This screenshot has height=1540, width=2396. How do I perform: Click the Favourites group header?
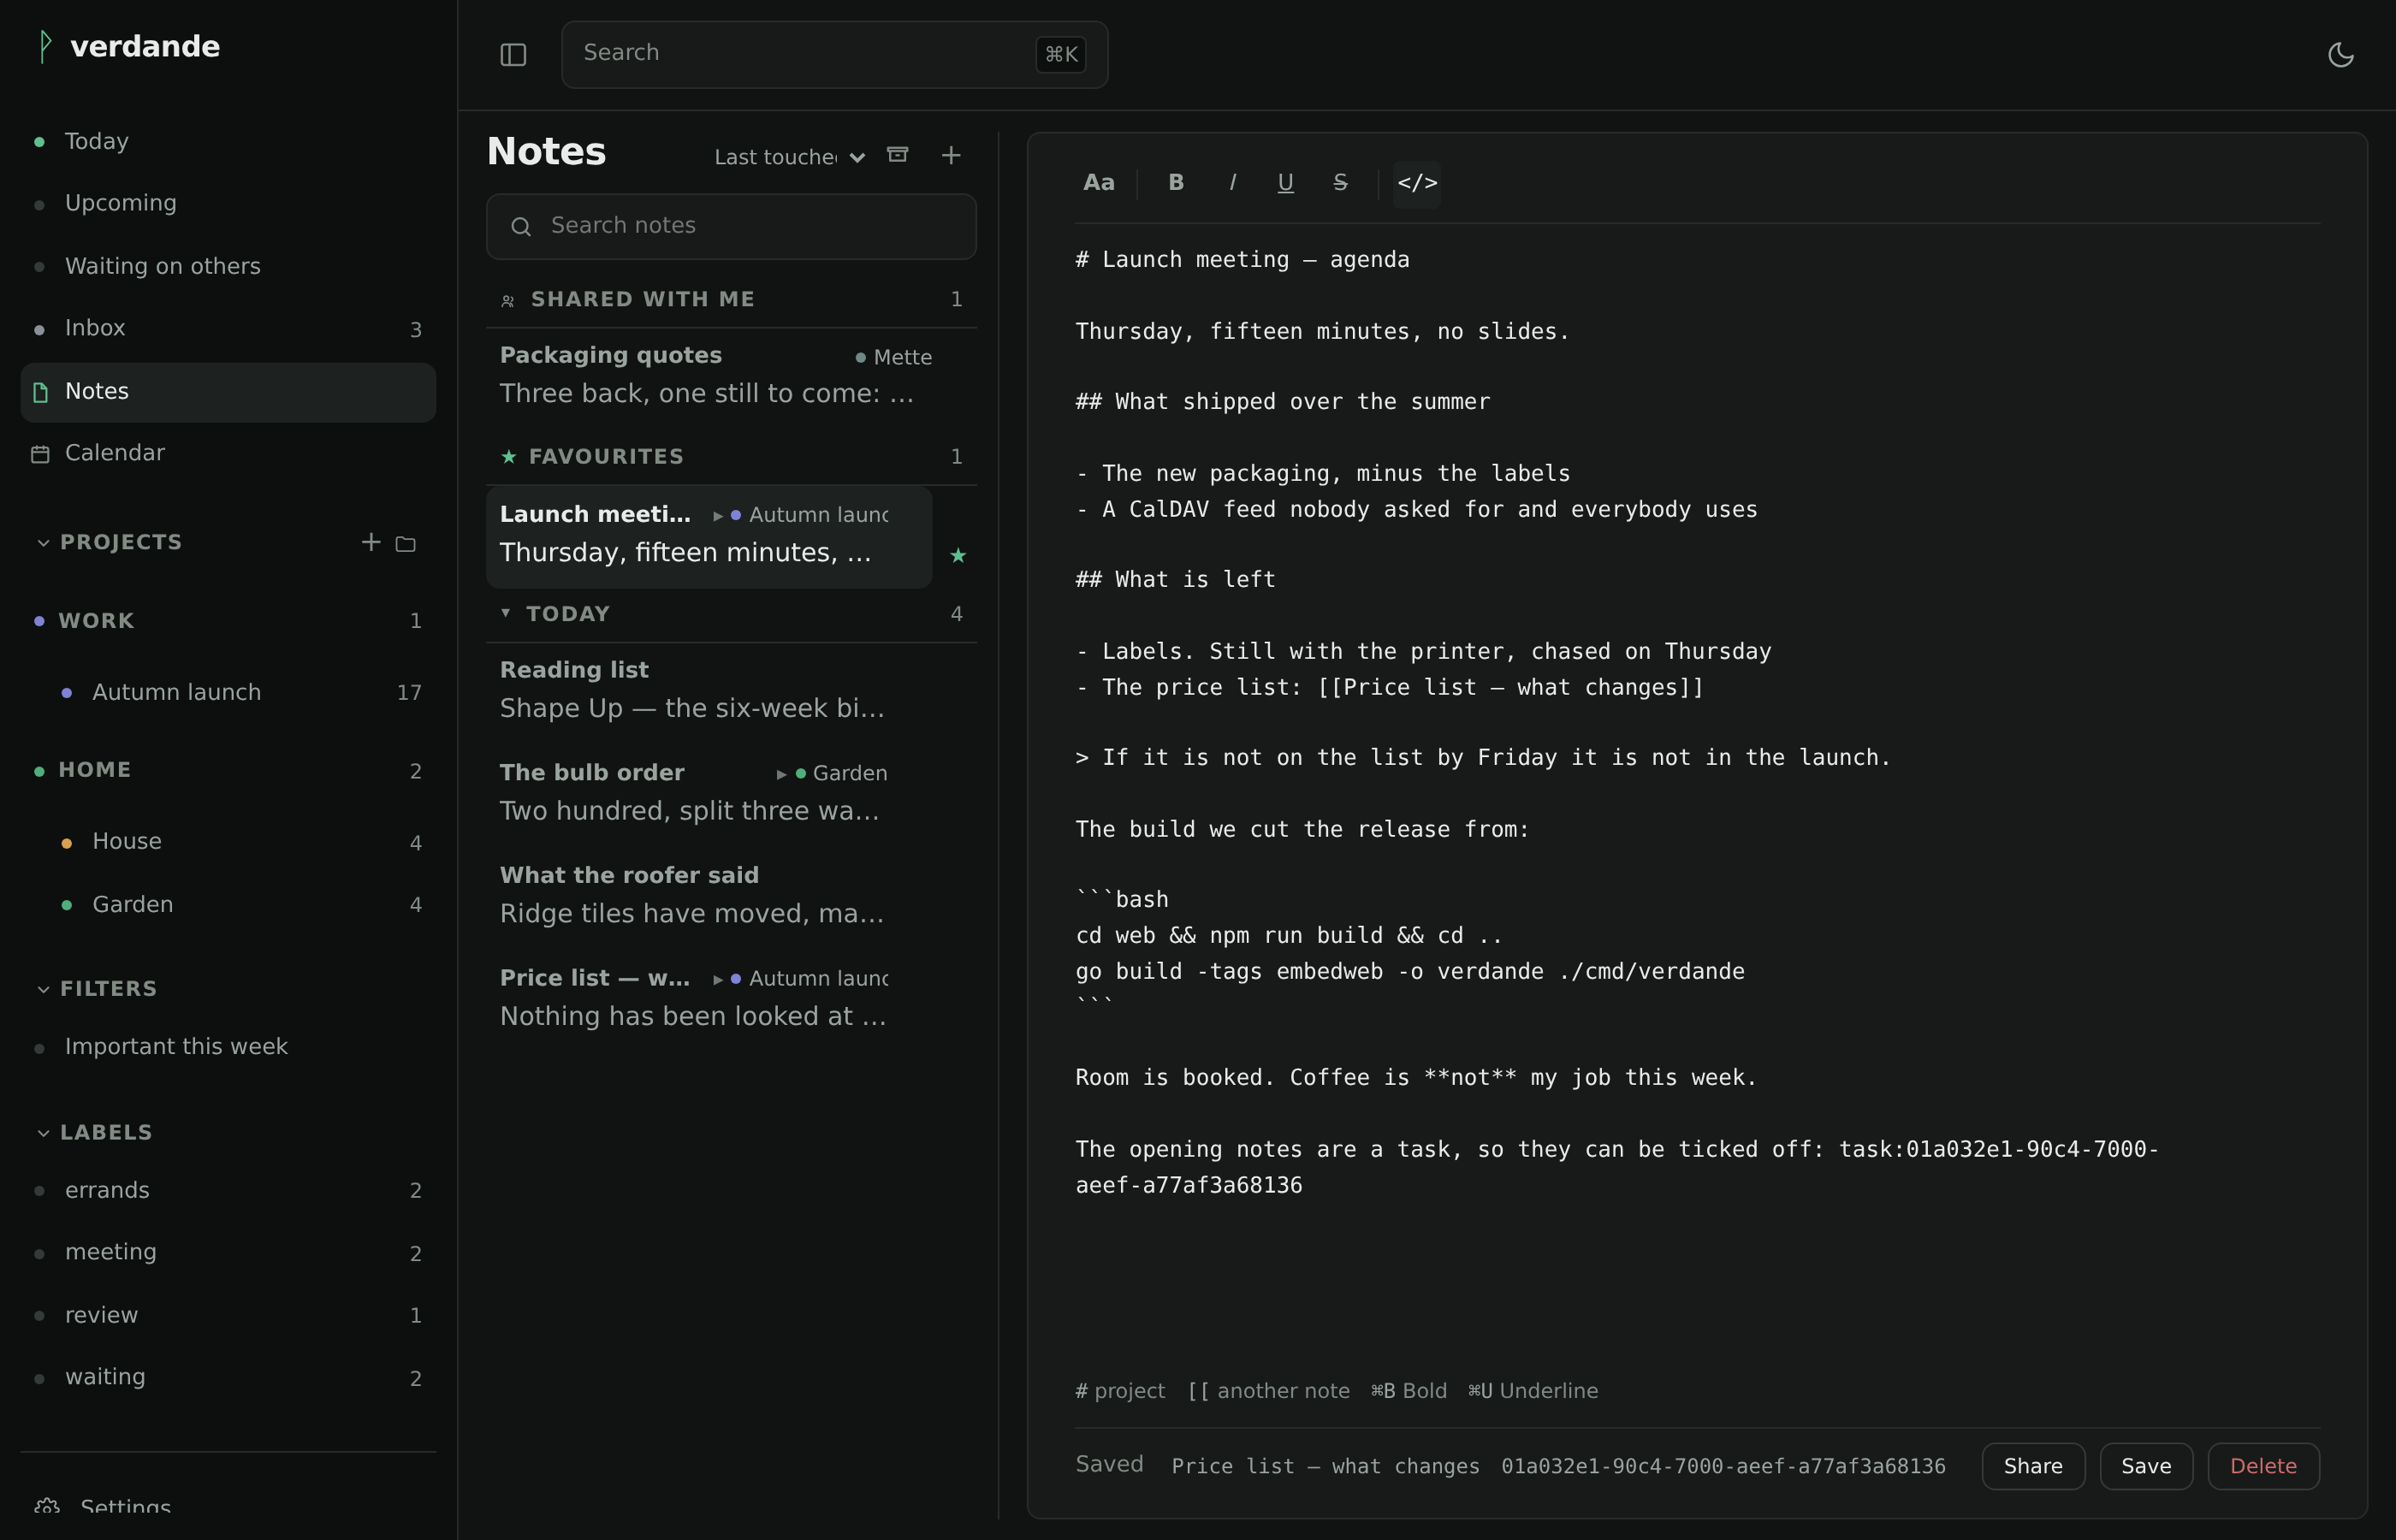731,456
